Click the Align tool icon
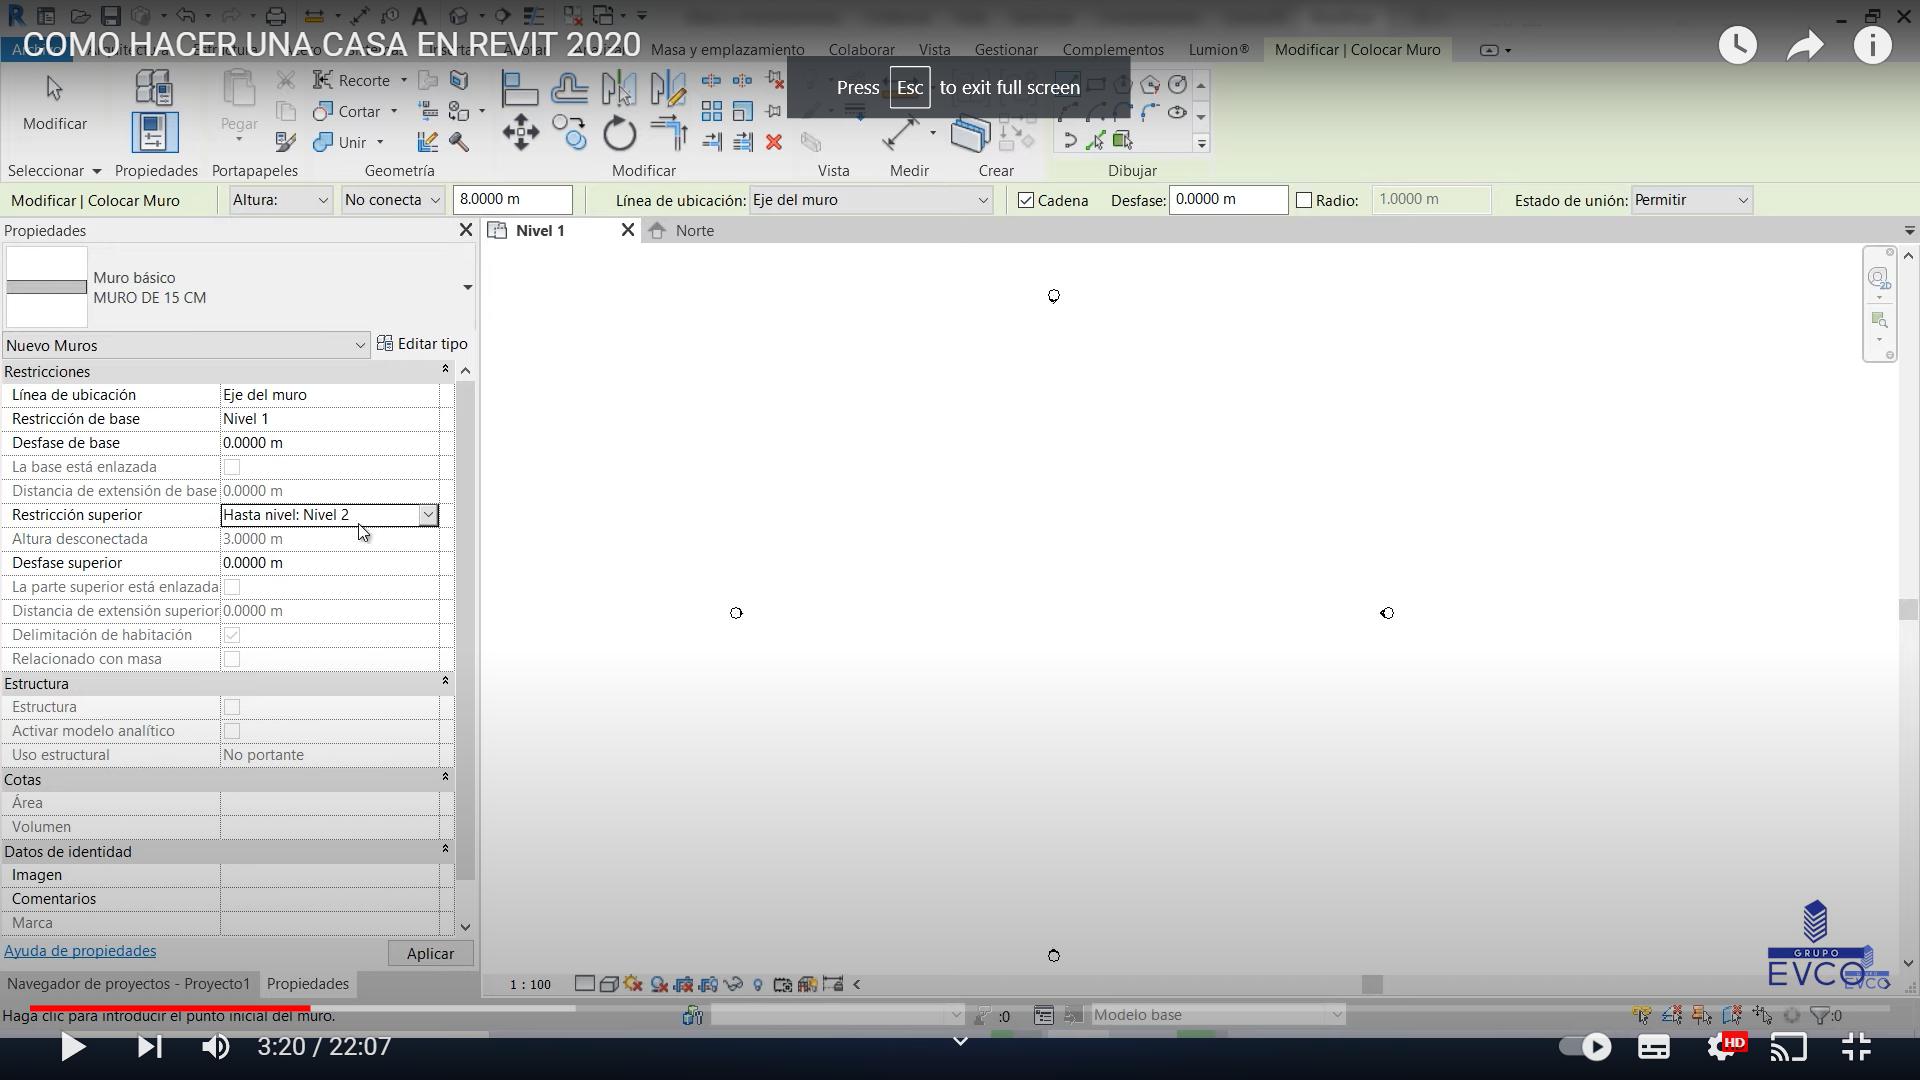Viewport: 1920px width, 1080px height. point(520,90)
